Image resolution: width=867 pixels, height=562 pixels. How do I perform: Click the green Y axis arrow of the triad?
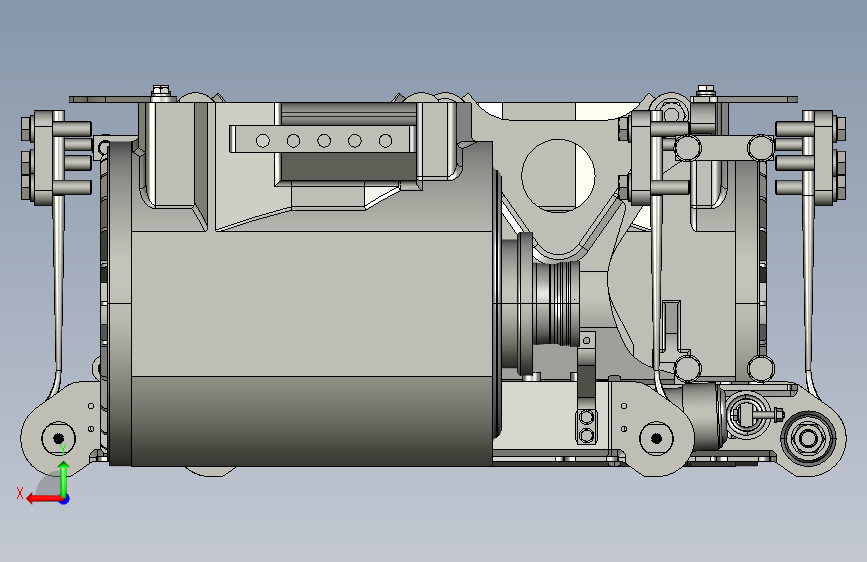(64, 478)
